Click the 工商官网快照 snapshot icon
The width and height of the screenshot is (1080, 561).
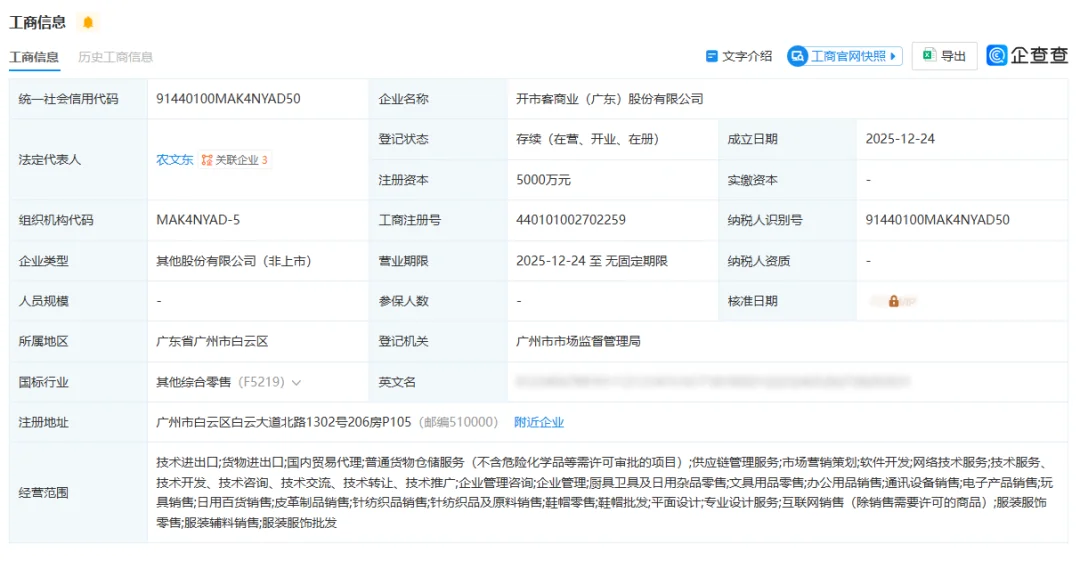(798, 57)
